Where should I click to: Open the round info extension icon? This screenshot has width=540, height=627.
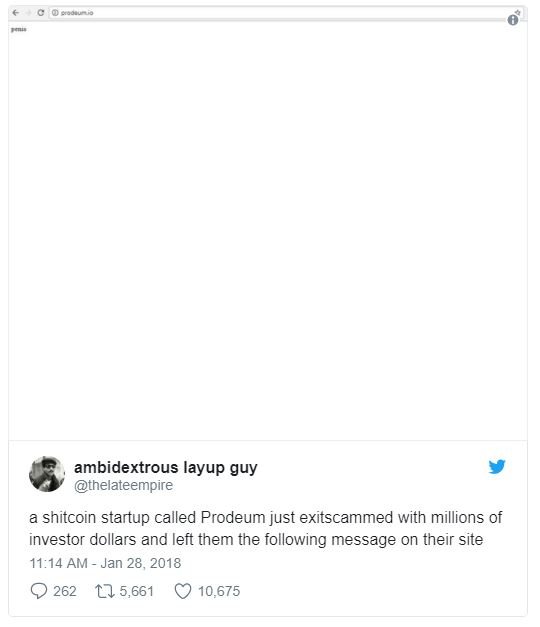(x=512, y=20)
